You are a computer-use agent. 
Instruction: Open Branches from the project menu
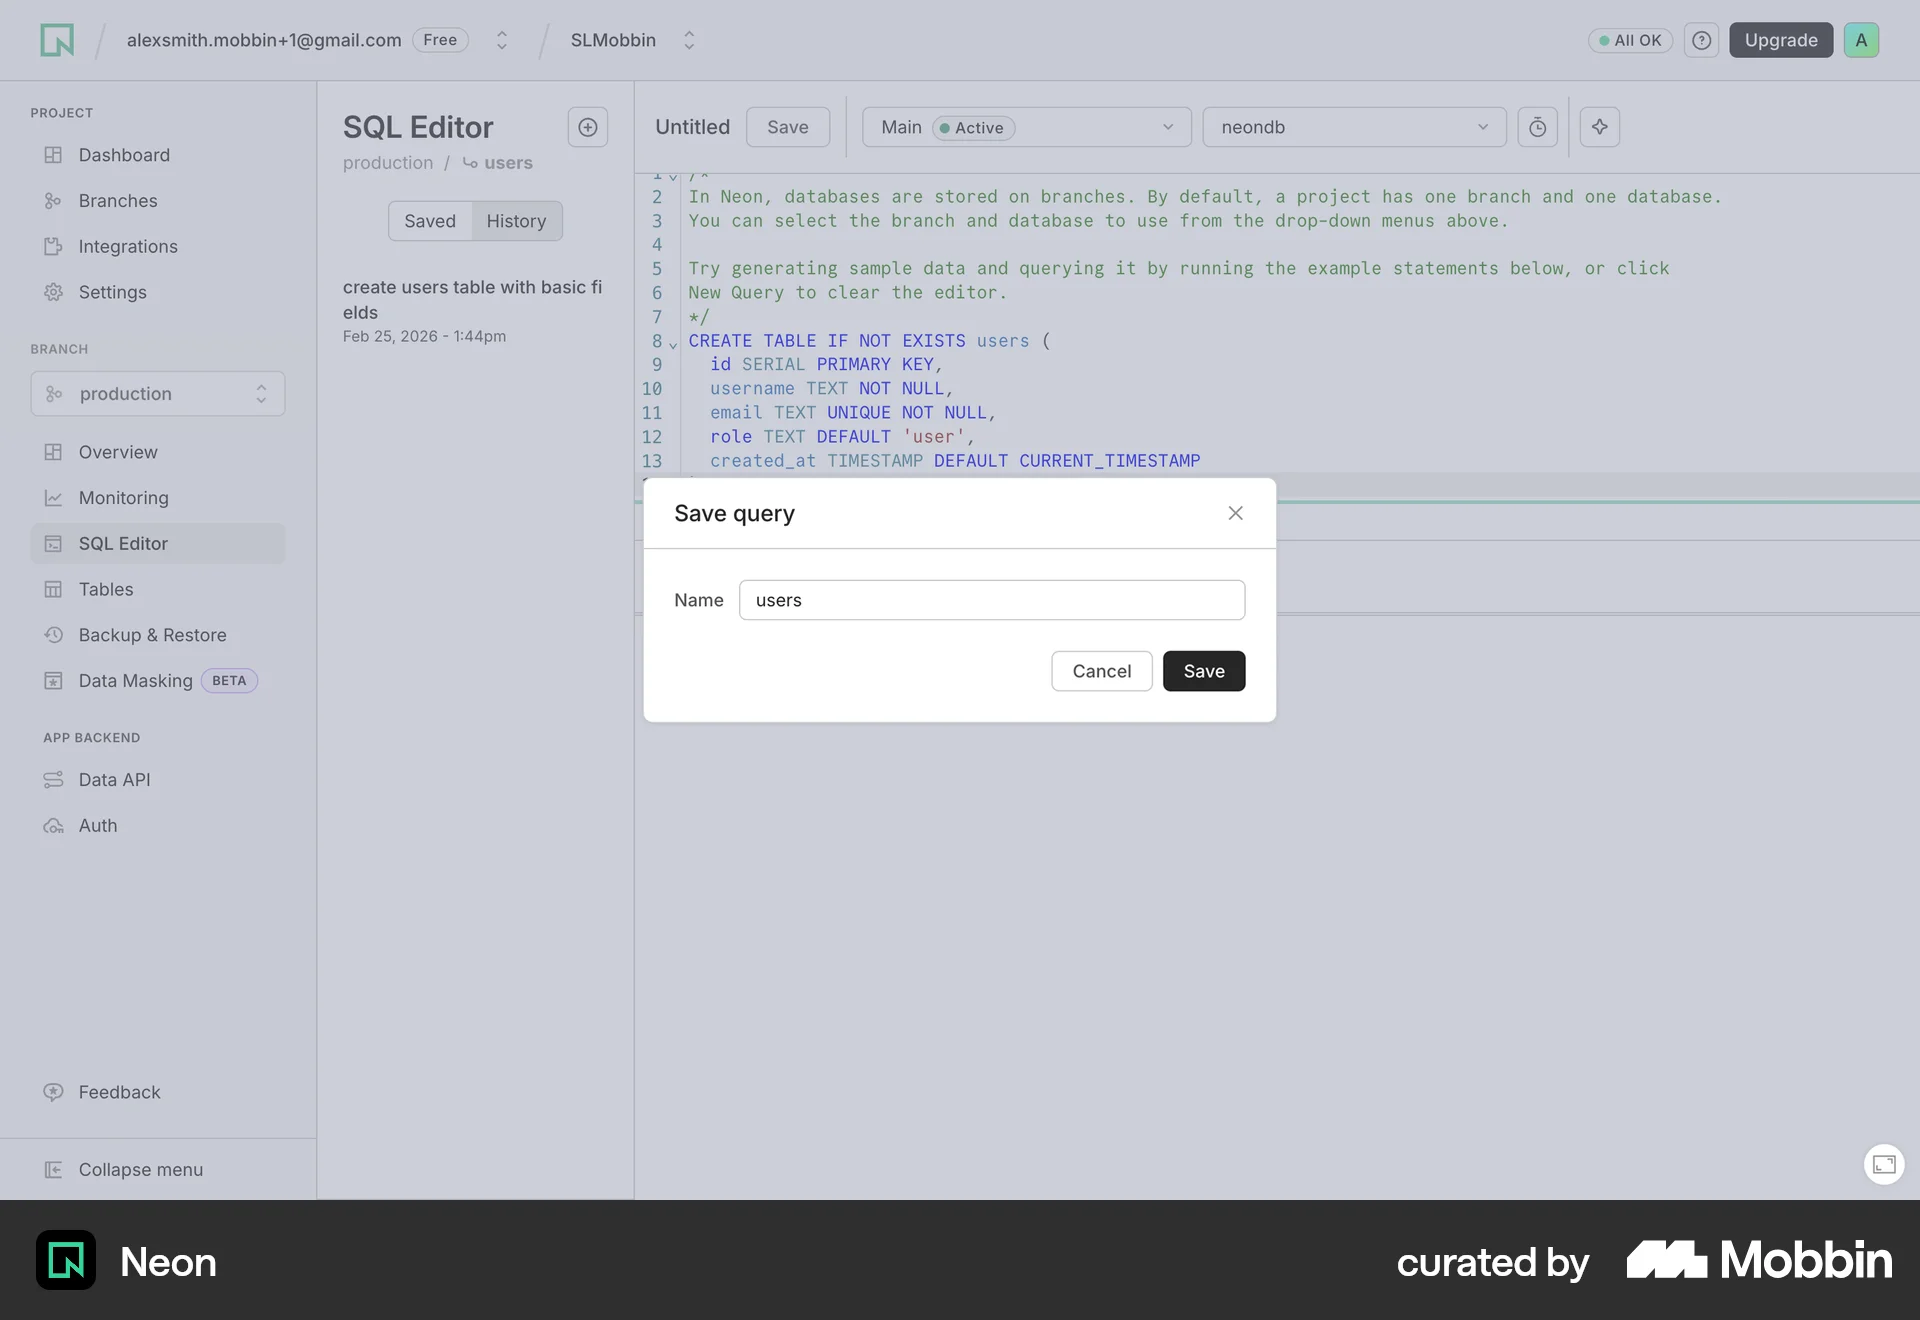[x=118, y=201]
